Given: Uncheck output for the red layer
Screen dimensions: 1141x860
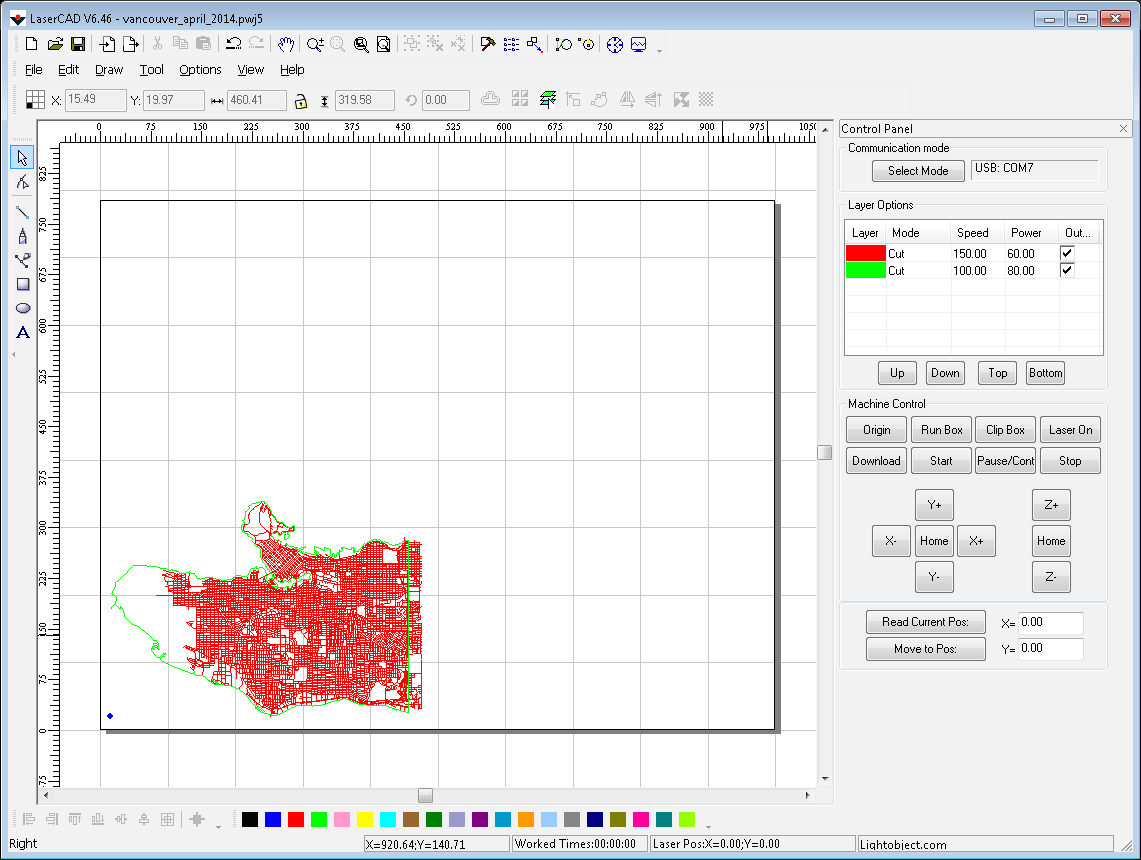Looking at the screenshot, I should [x=1067, y=254].
